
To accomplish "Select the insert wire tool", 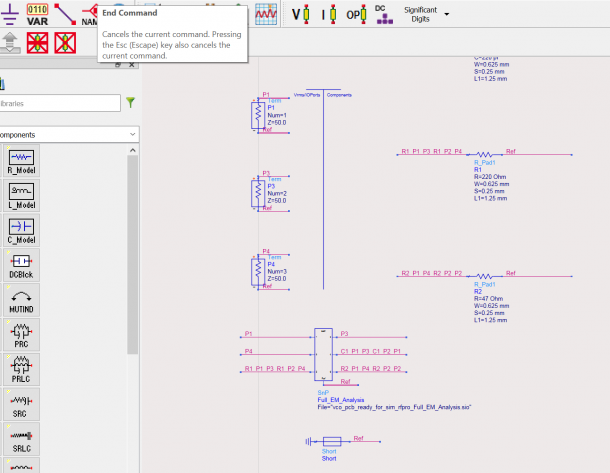I will coord(64,13).
